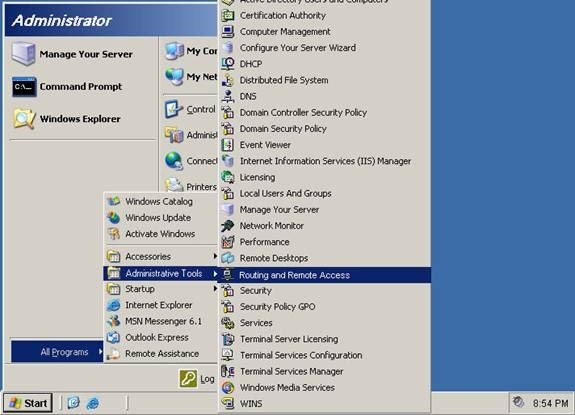Open Control Panel from Start menu

point(190,109)
